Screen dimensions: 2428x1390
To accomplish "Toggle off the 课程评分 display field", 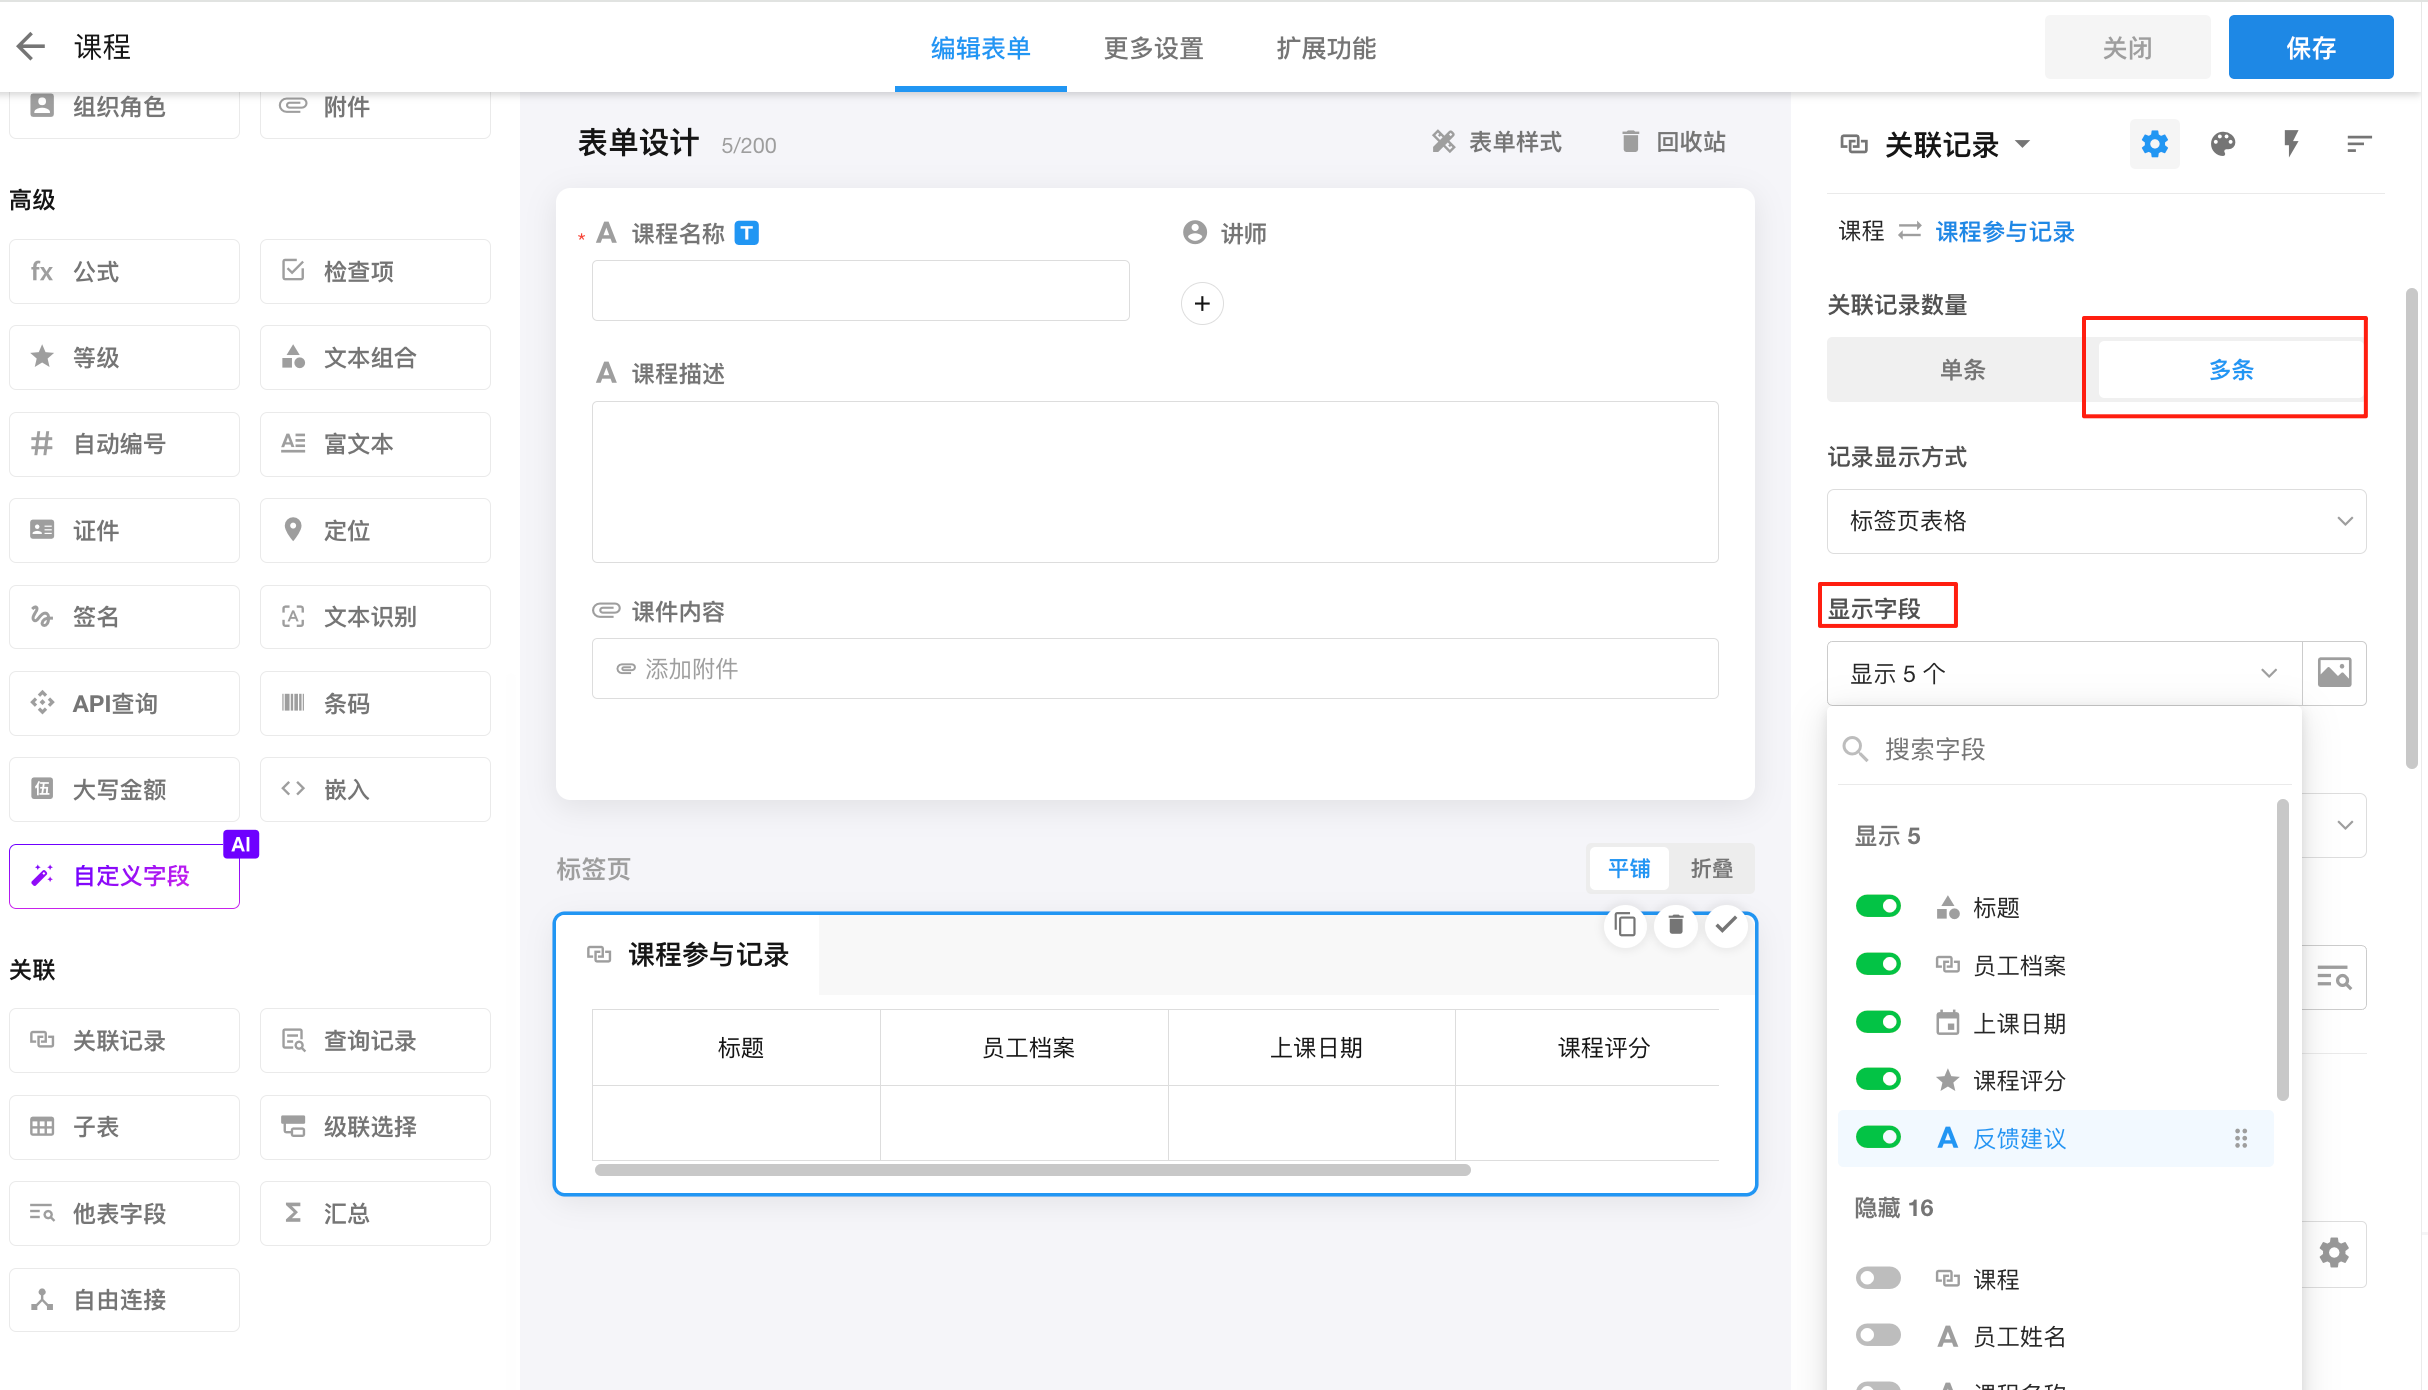I will point(1878,1079).
